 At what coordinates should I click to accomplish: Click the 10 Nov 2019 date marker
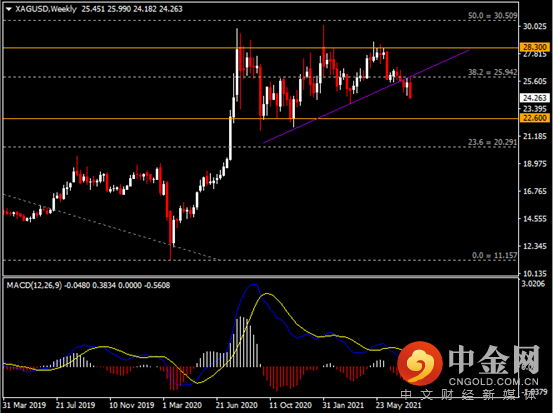(x=131, y=405)
